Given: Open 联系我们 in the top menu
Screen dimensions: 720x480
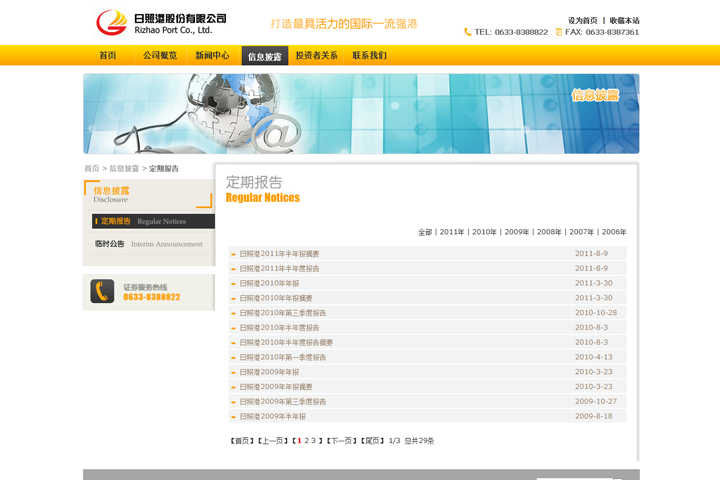Looking at the screenshot, I should tap(369, 56).
